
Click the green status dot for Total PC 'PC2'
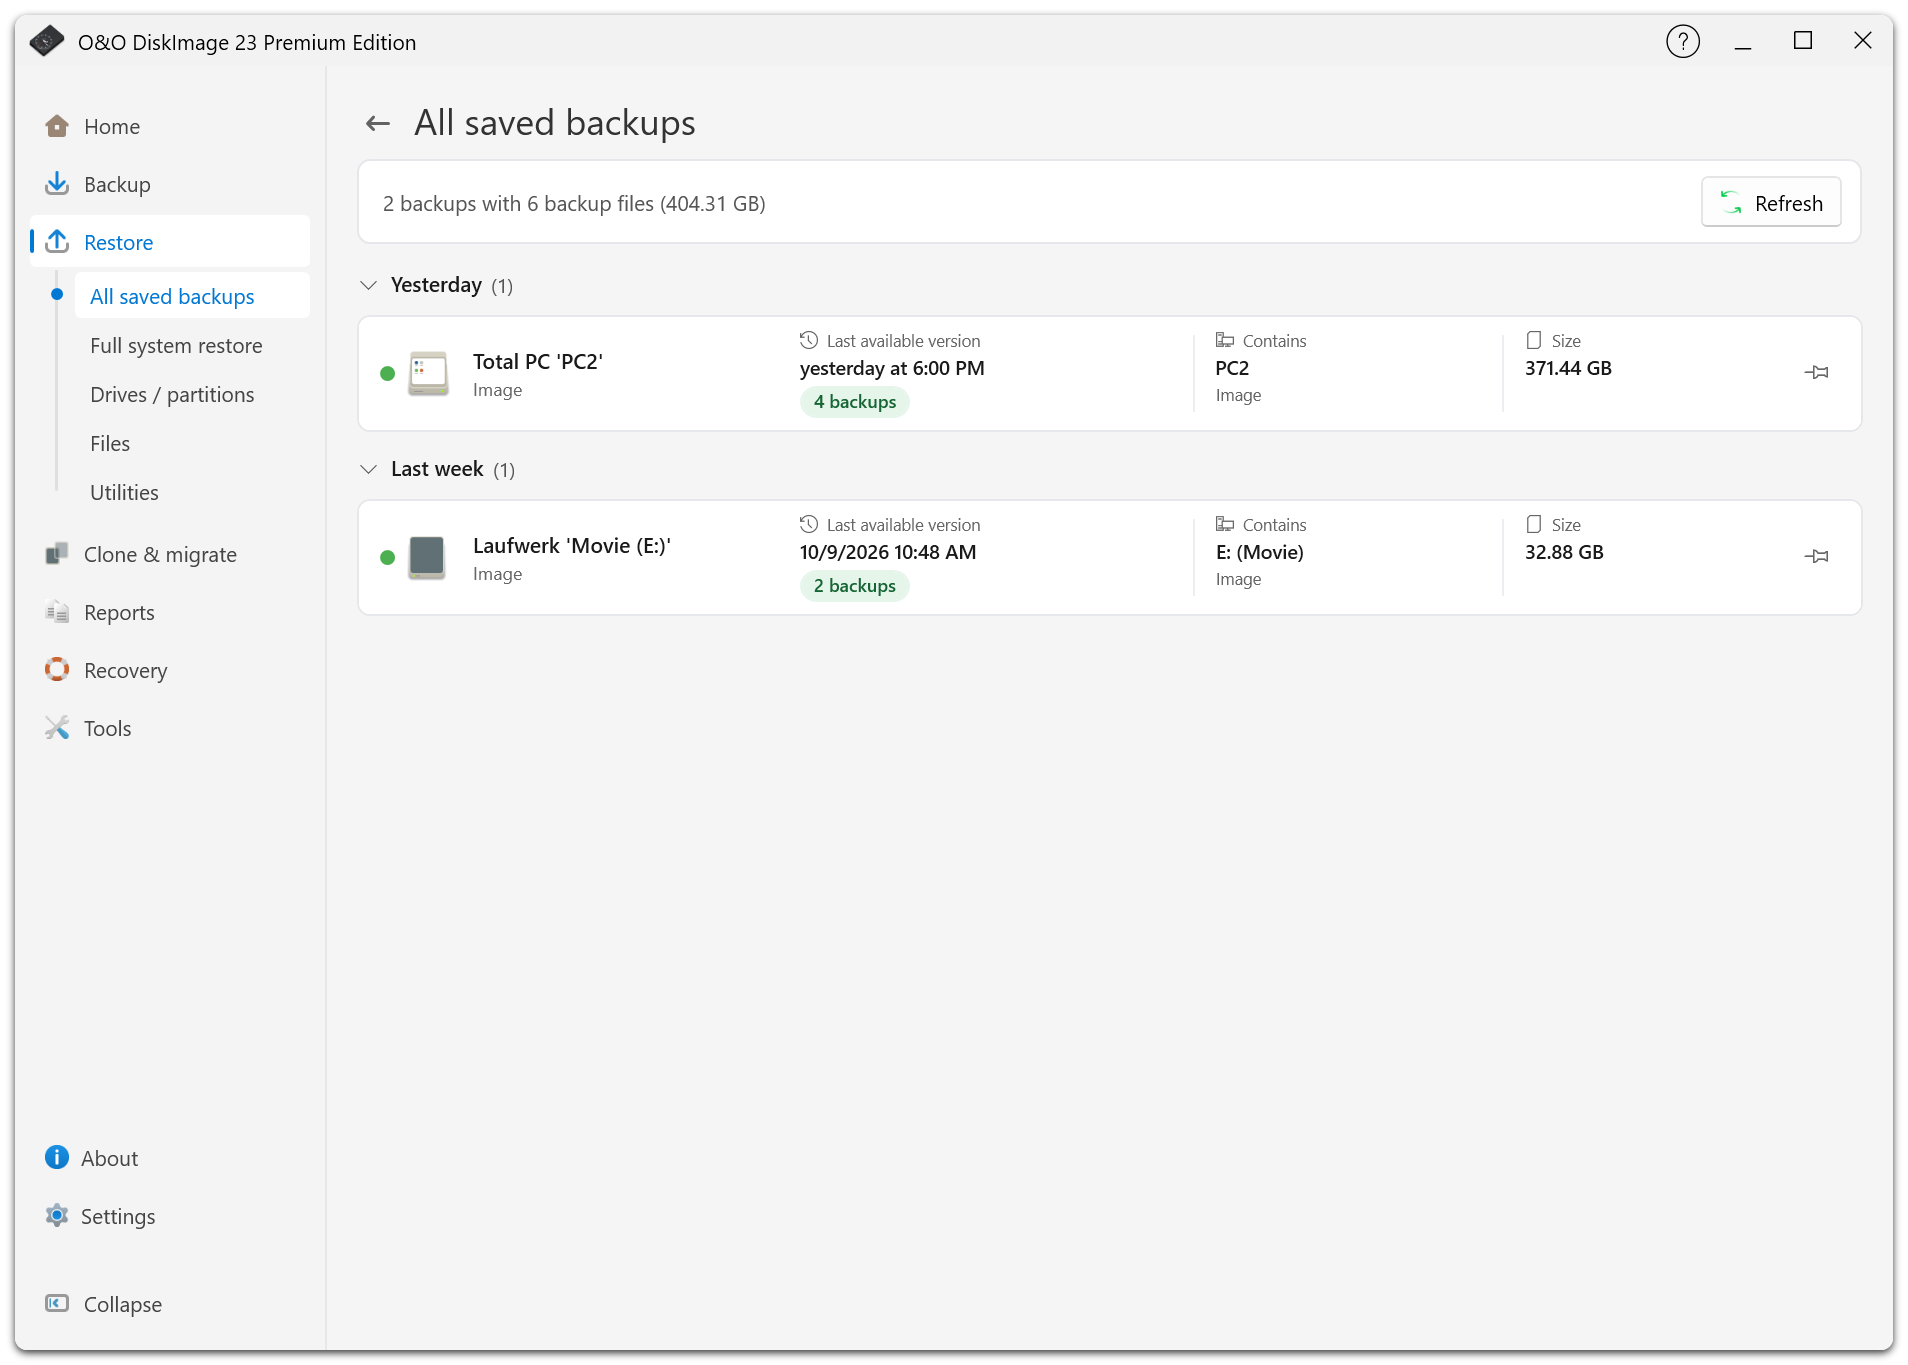[388, 374]
